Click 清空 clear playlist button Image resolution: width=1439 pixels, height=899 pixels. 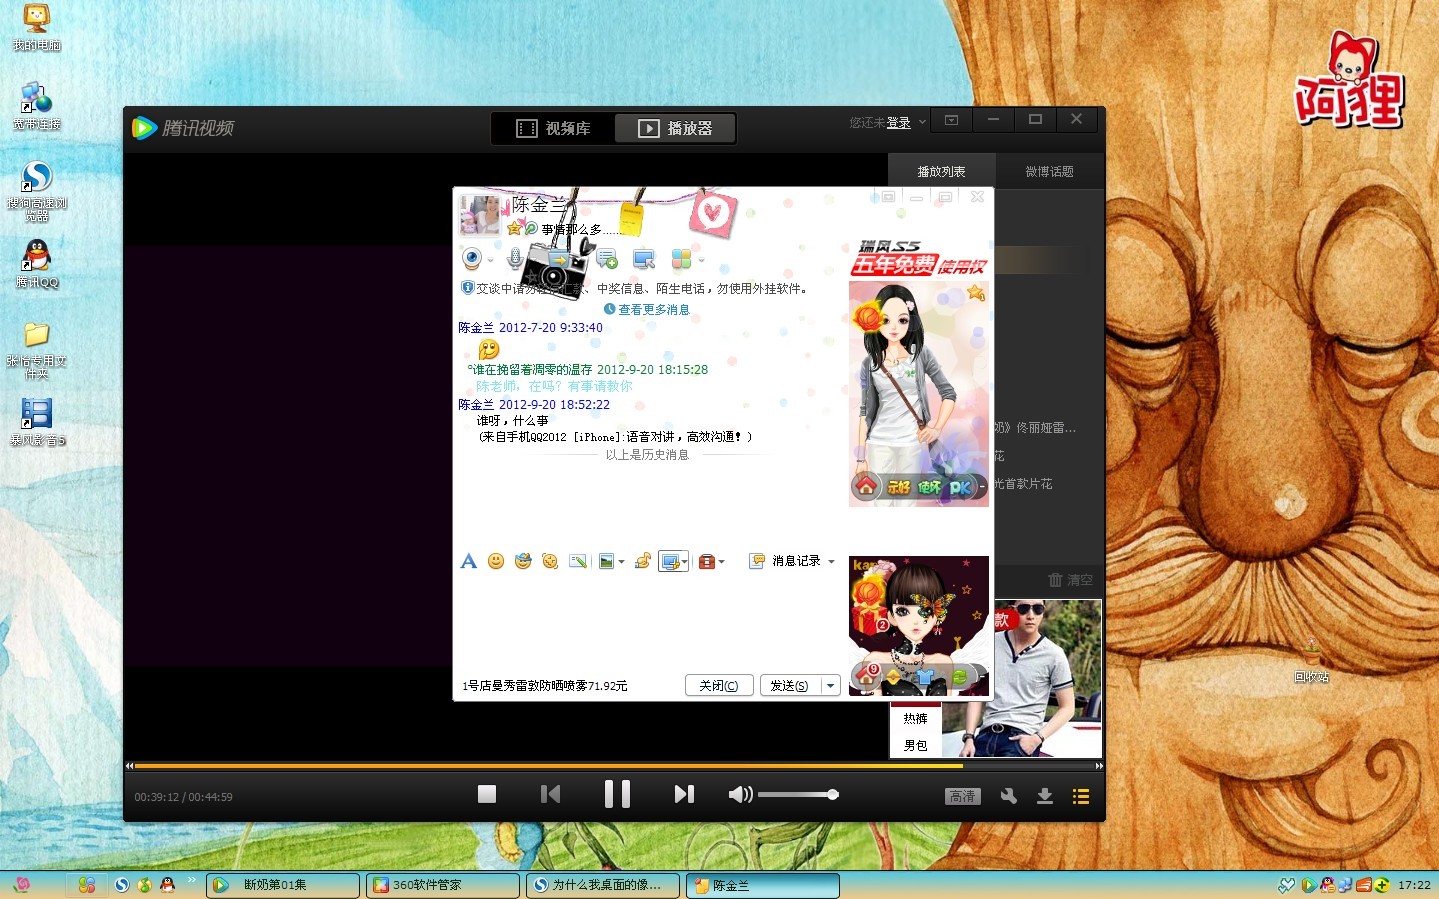pyautogui.click(x=1070, y=580)
